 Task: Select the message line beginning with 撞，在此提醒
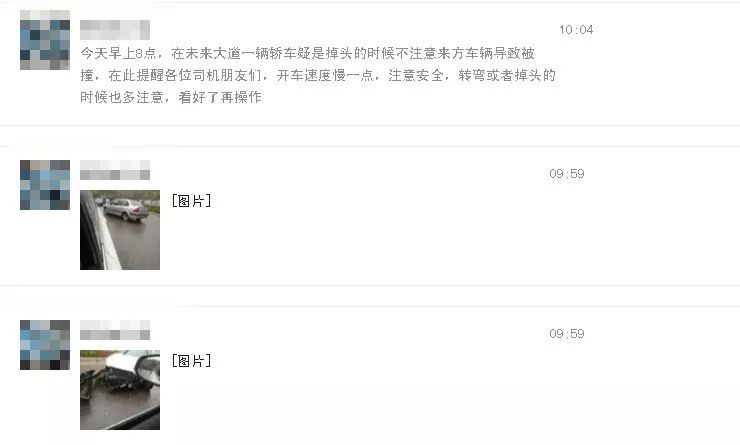318,75
